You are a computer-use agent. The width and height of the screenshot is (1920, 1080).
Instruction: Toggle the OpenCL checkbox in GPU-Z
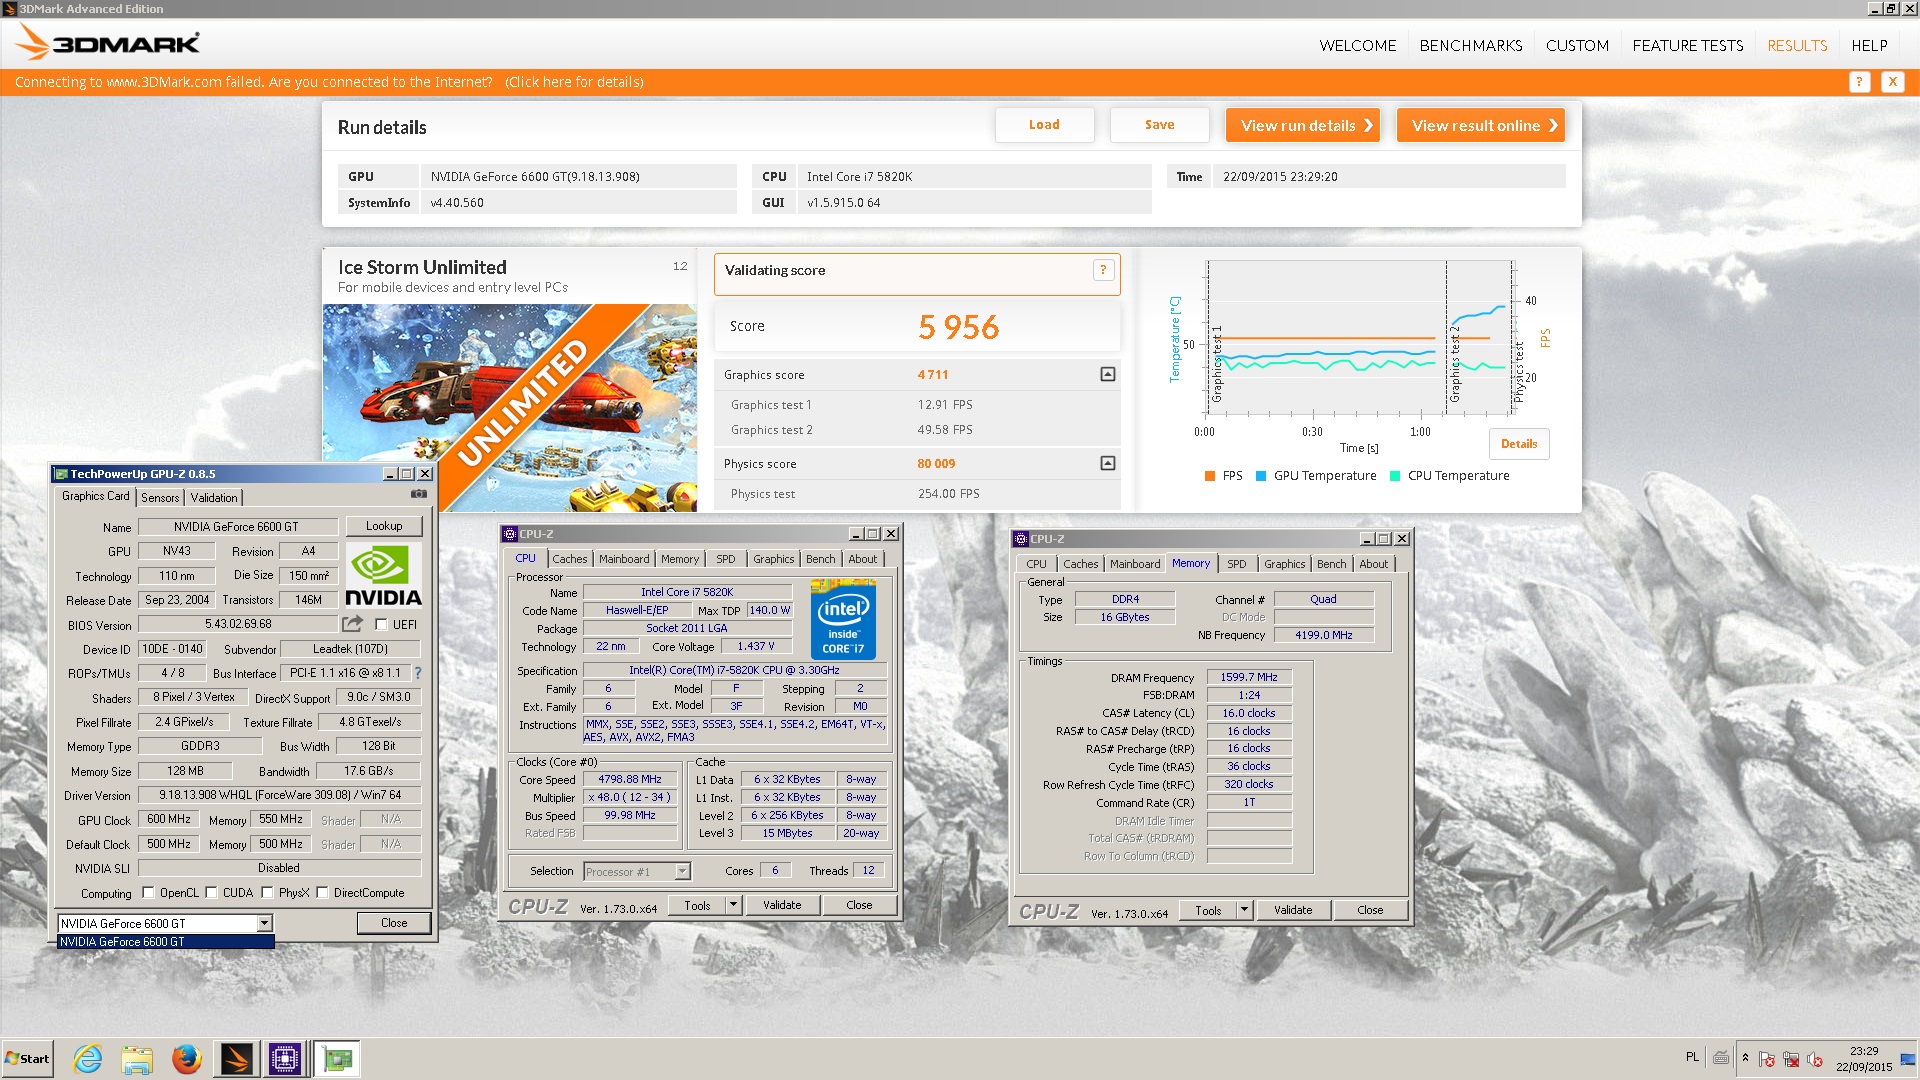coord(148,893)
